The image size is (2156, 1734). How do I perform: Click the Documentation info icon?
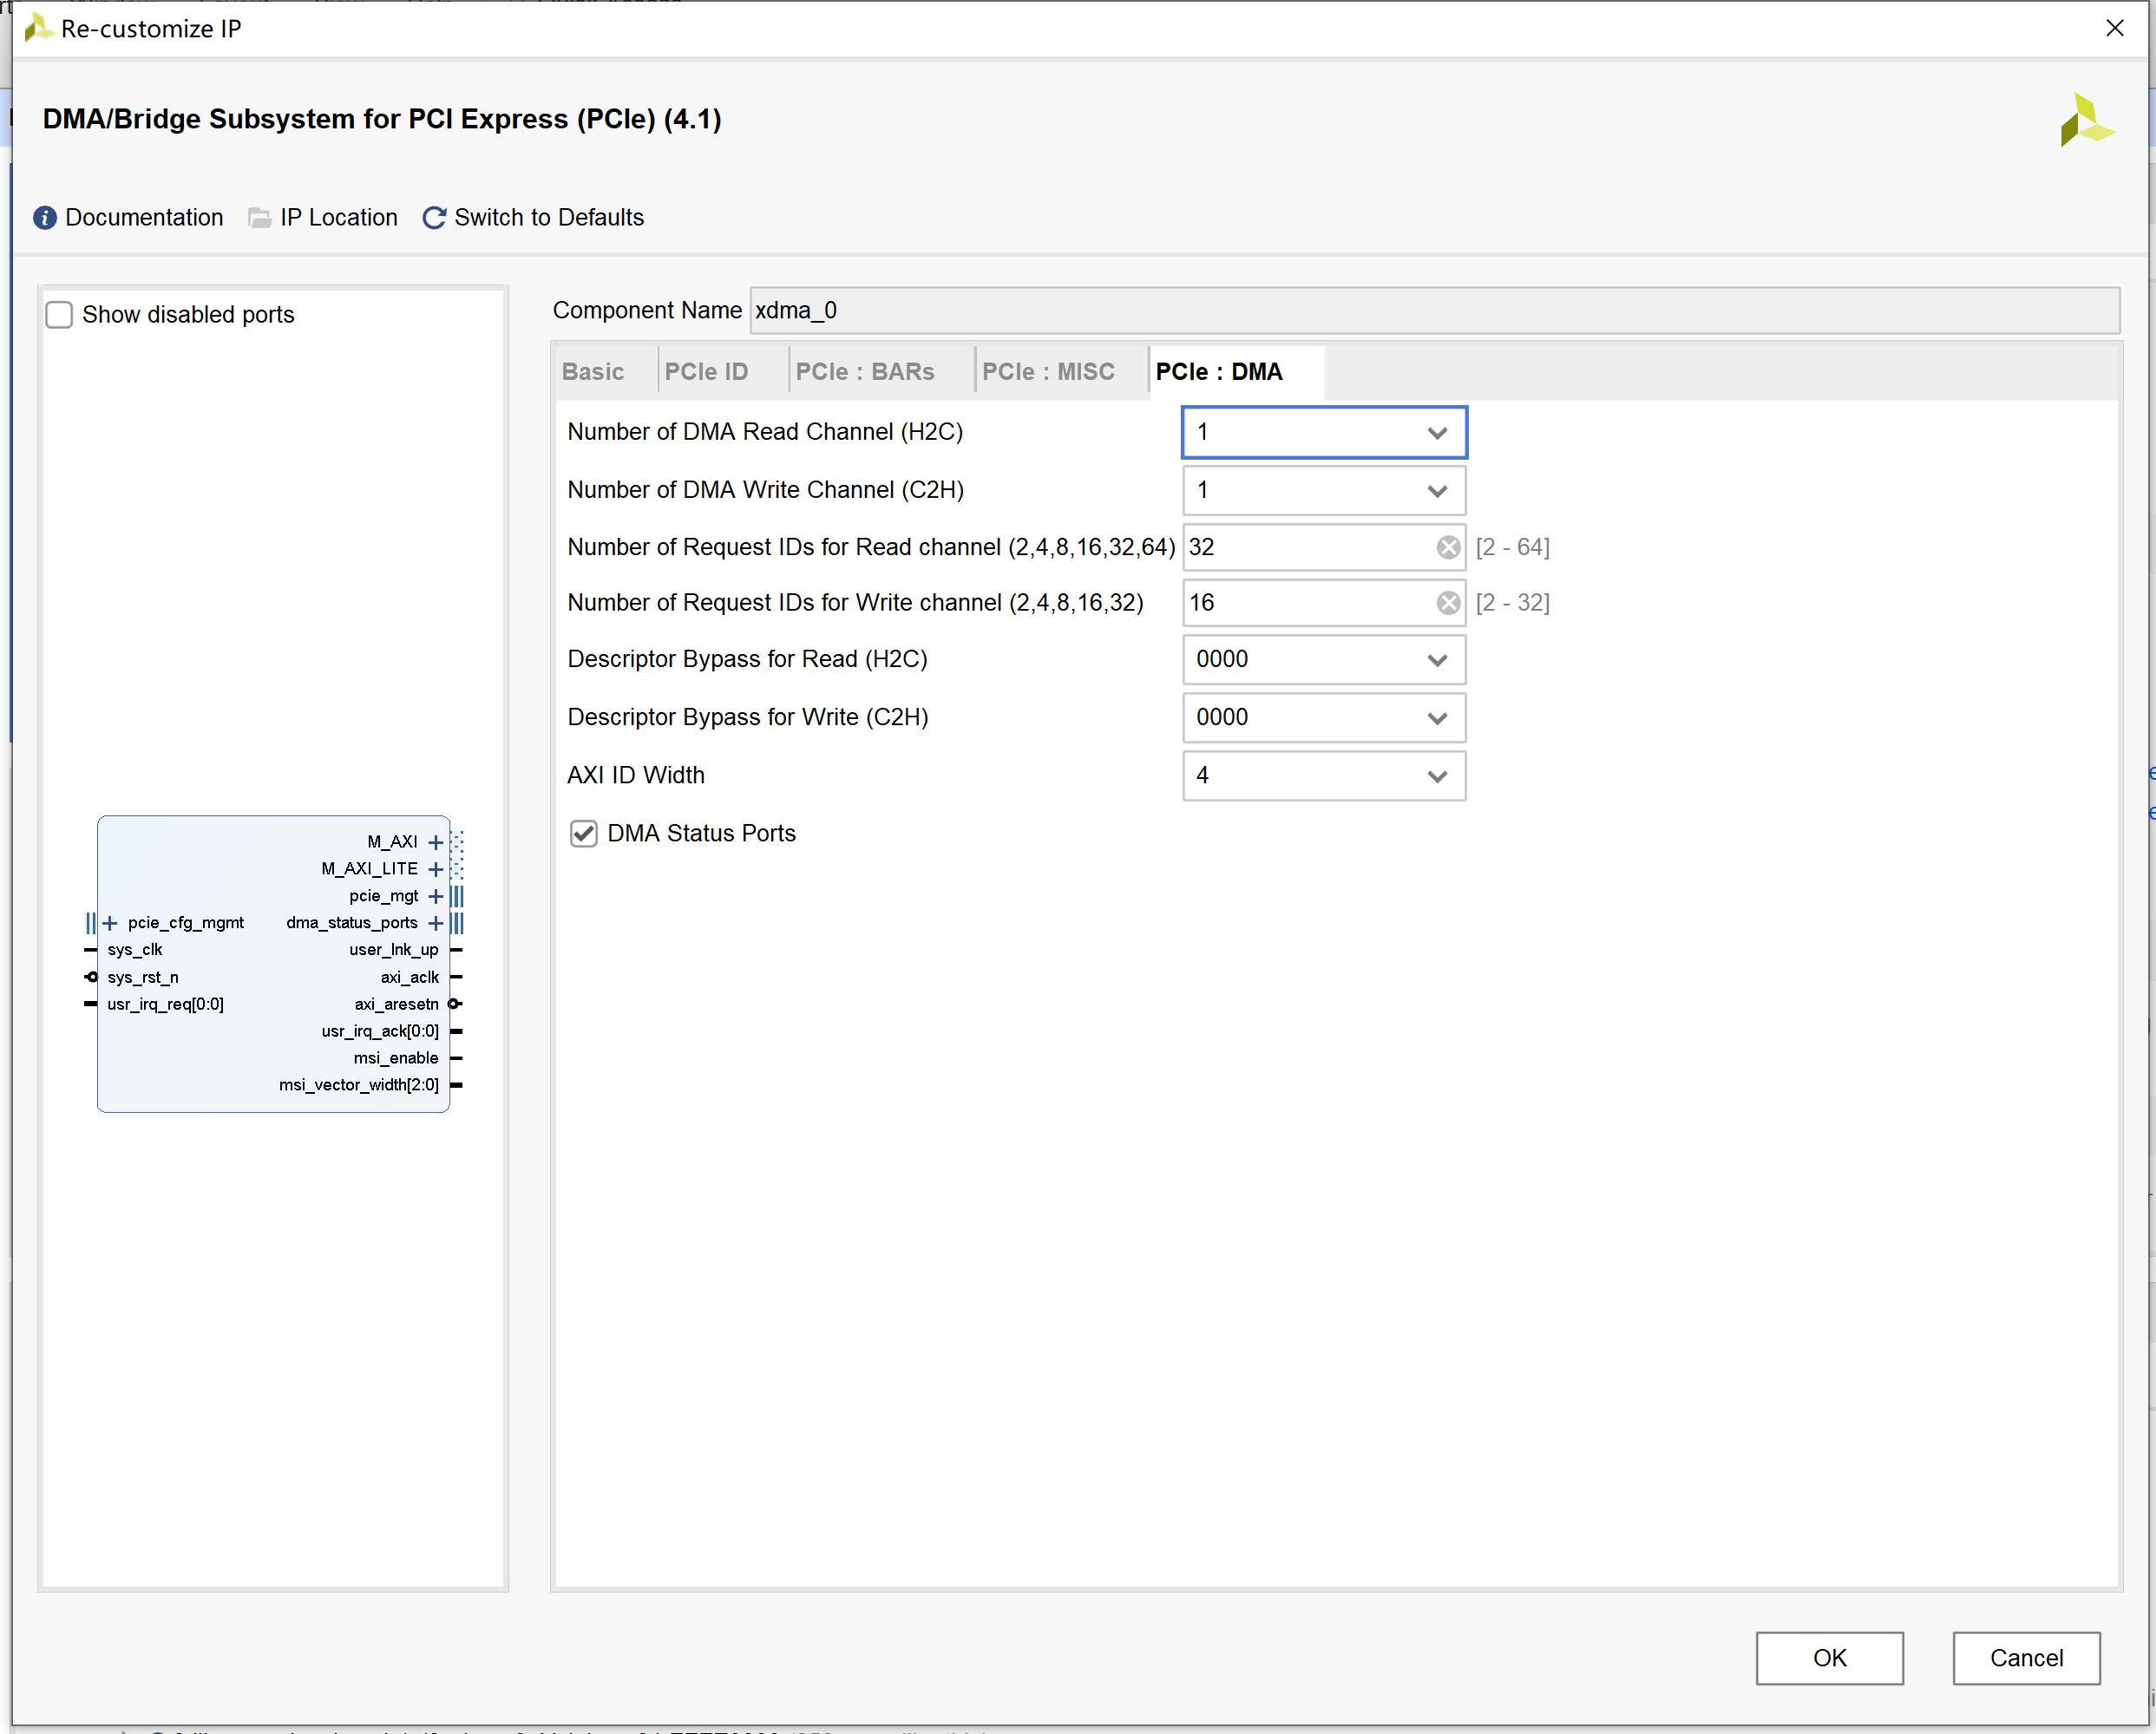(x=45, y=218)
